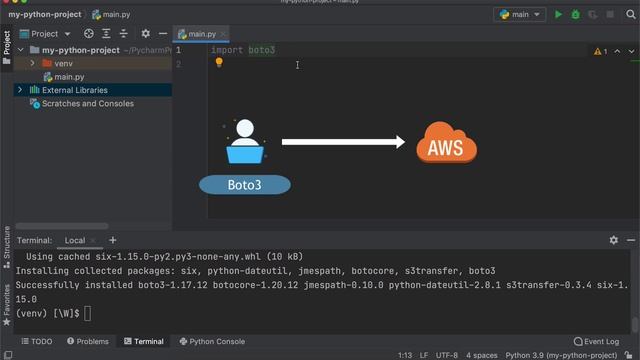The image size is (640, 360).
Task: Close the Local terminal tab
Action: (x=93, y=240)
